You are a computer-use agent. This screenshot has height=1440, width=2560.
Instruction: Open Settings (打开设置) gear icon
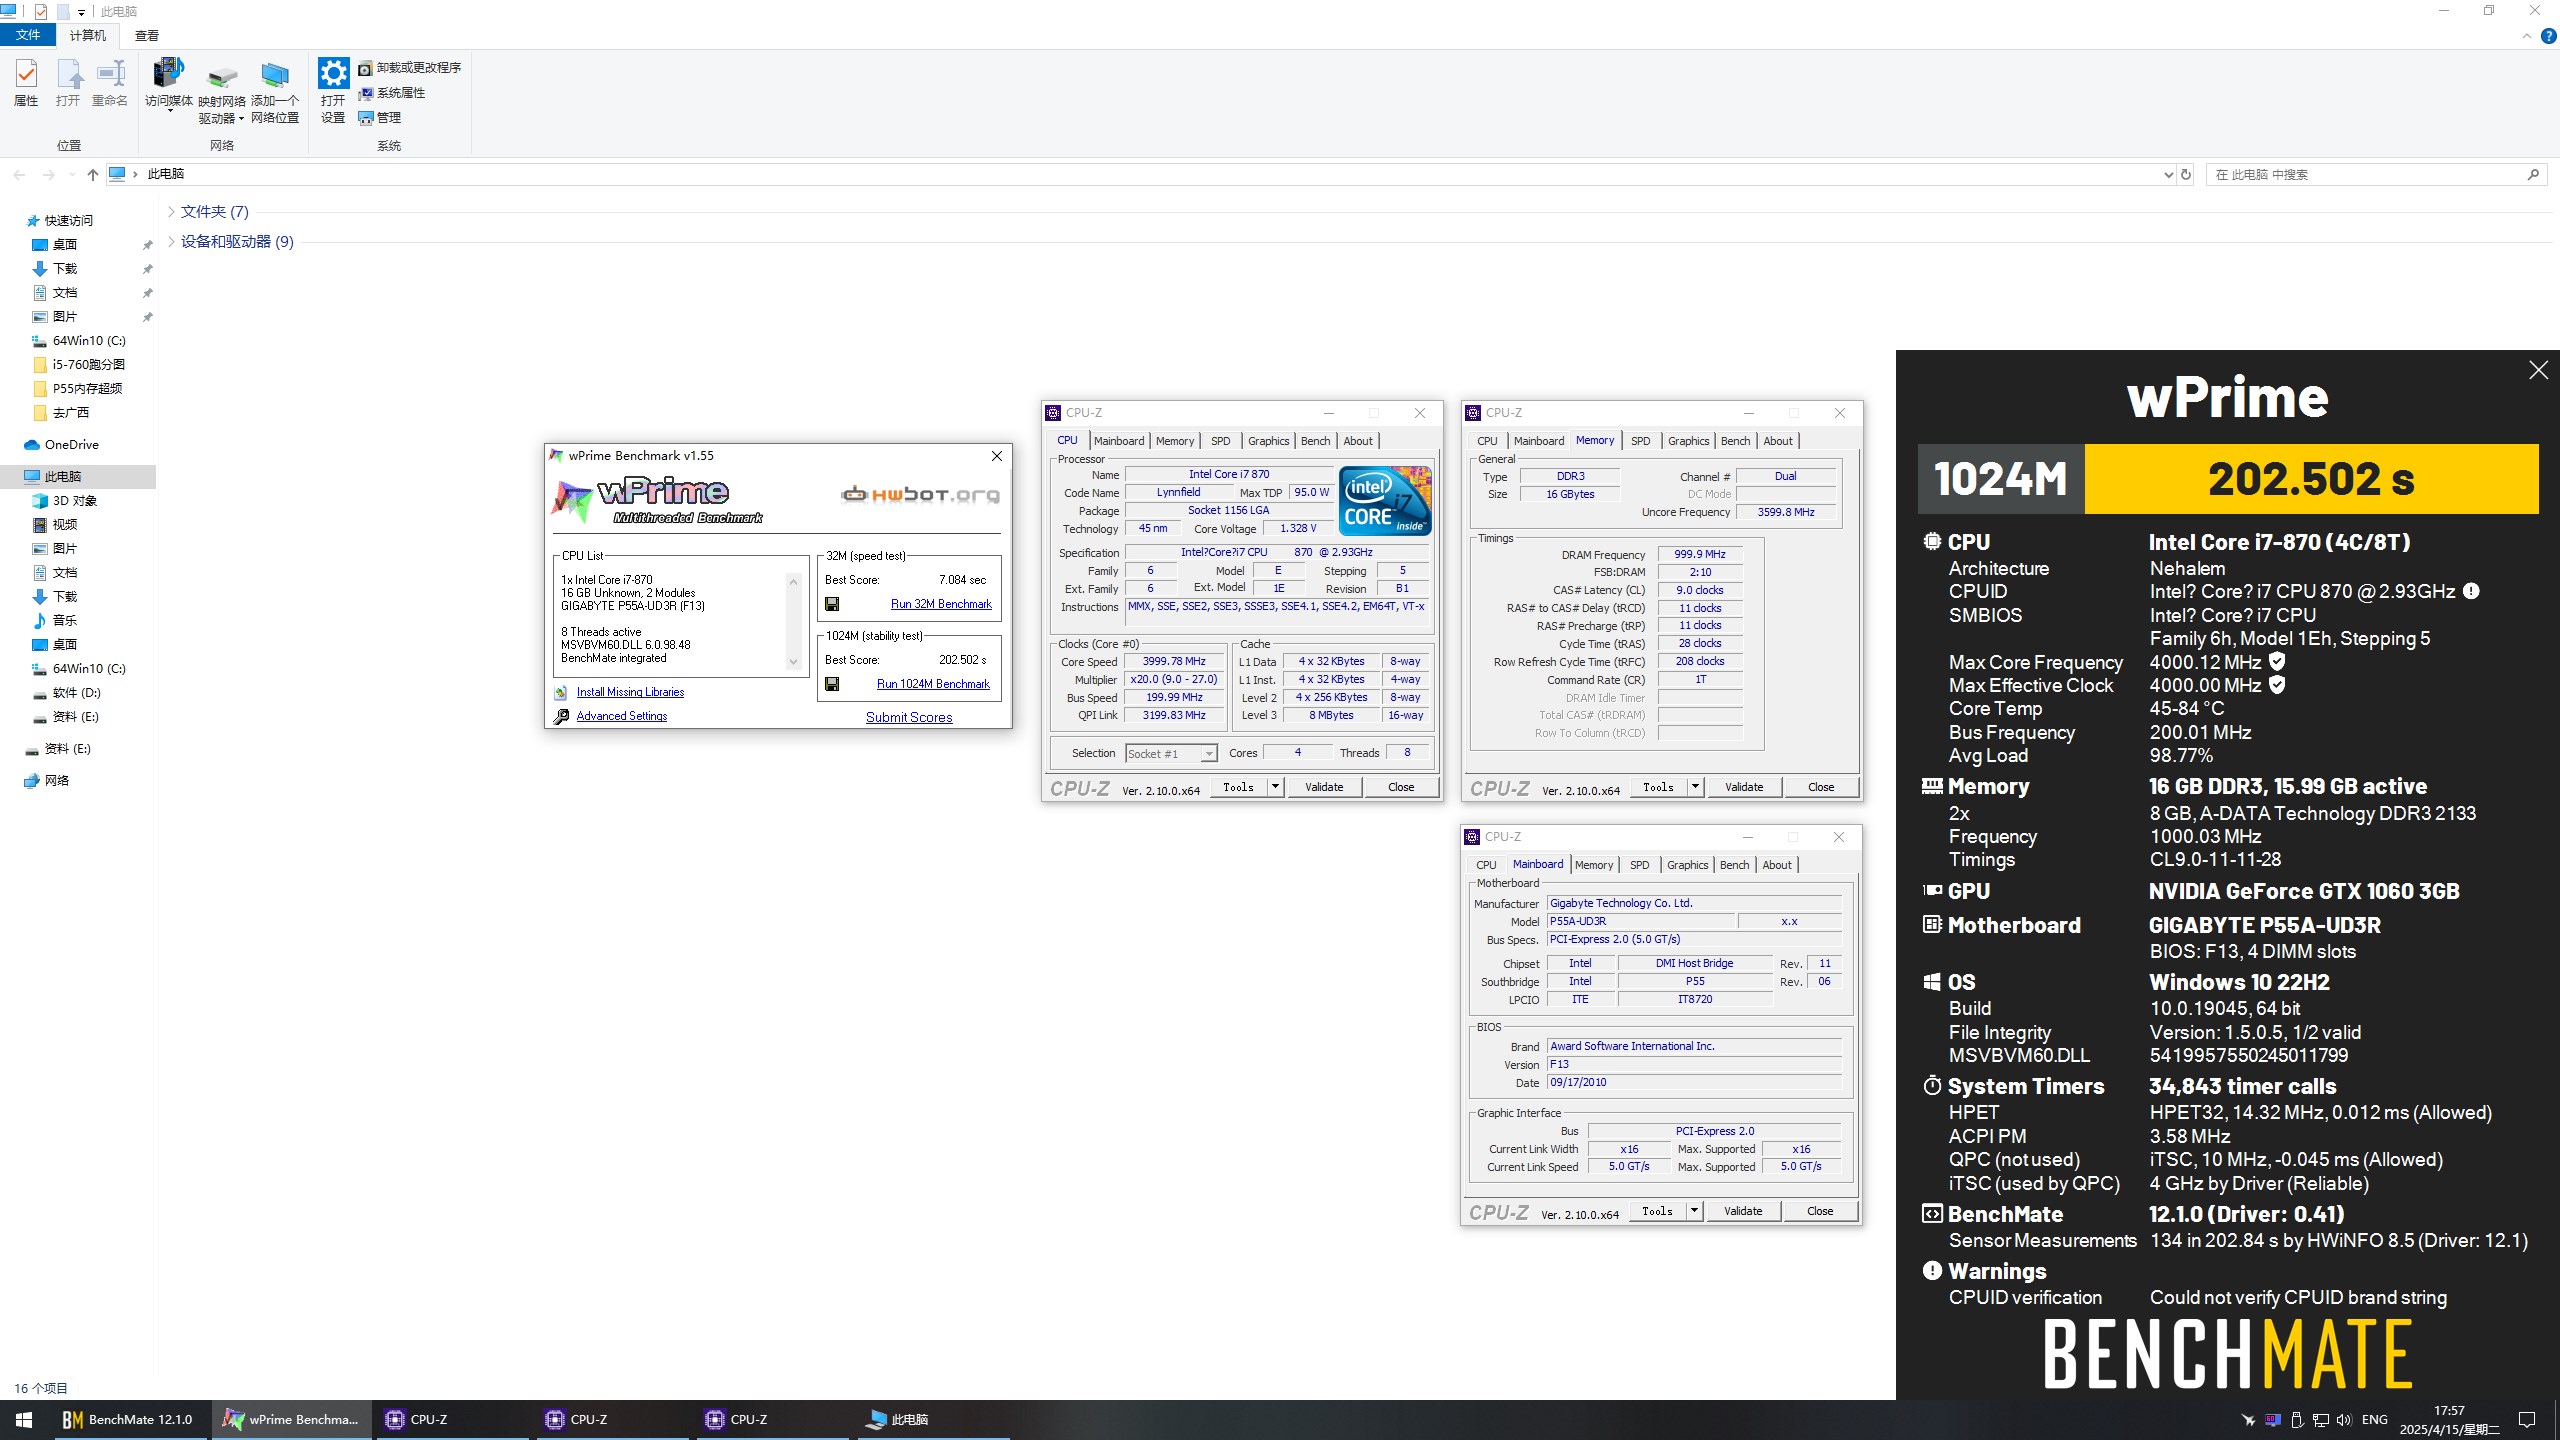pyautogui.click(x=333, y=92)
